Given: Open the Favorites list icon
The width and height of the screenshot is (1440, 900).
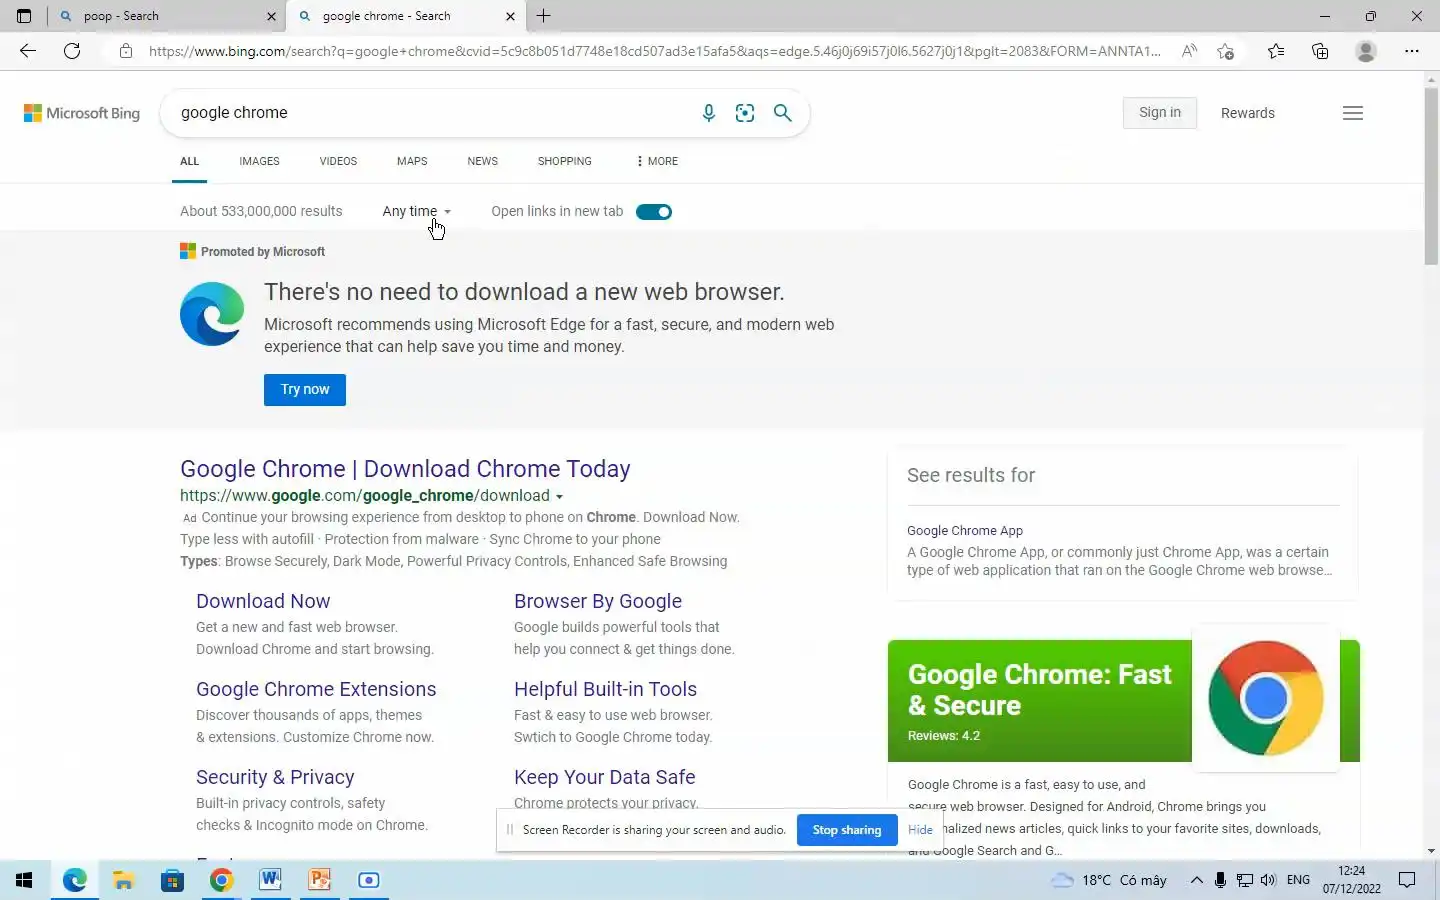Looking at the screenshot, I should pyautogui.click(x=1276, y=51).
